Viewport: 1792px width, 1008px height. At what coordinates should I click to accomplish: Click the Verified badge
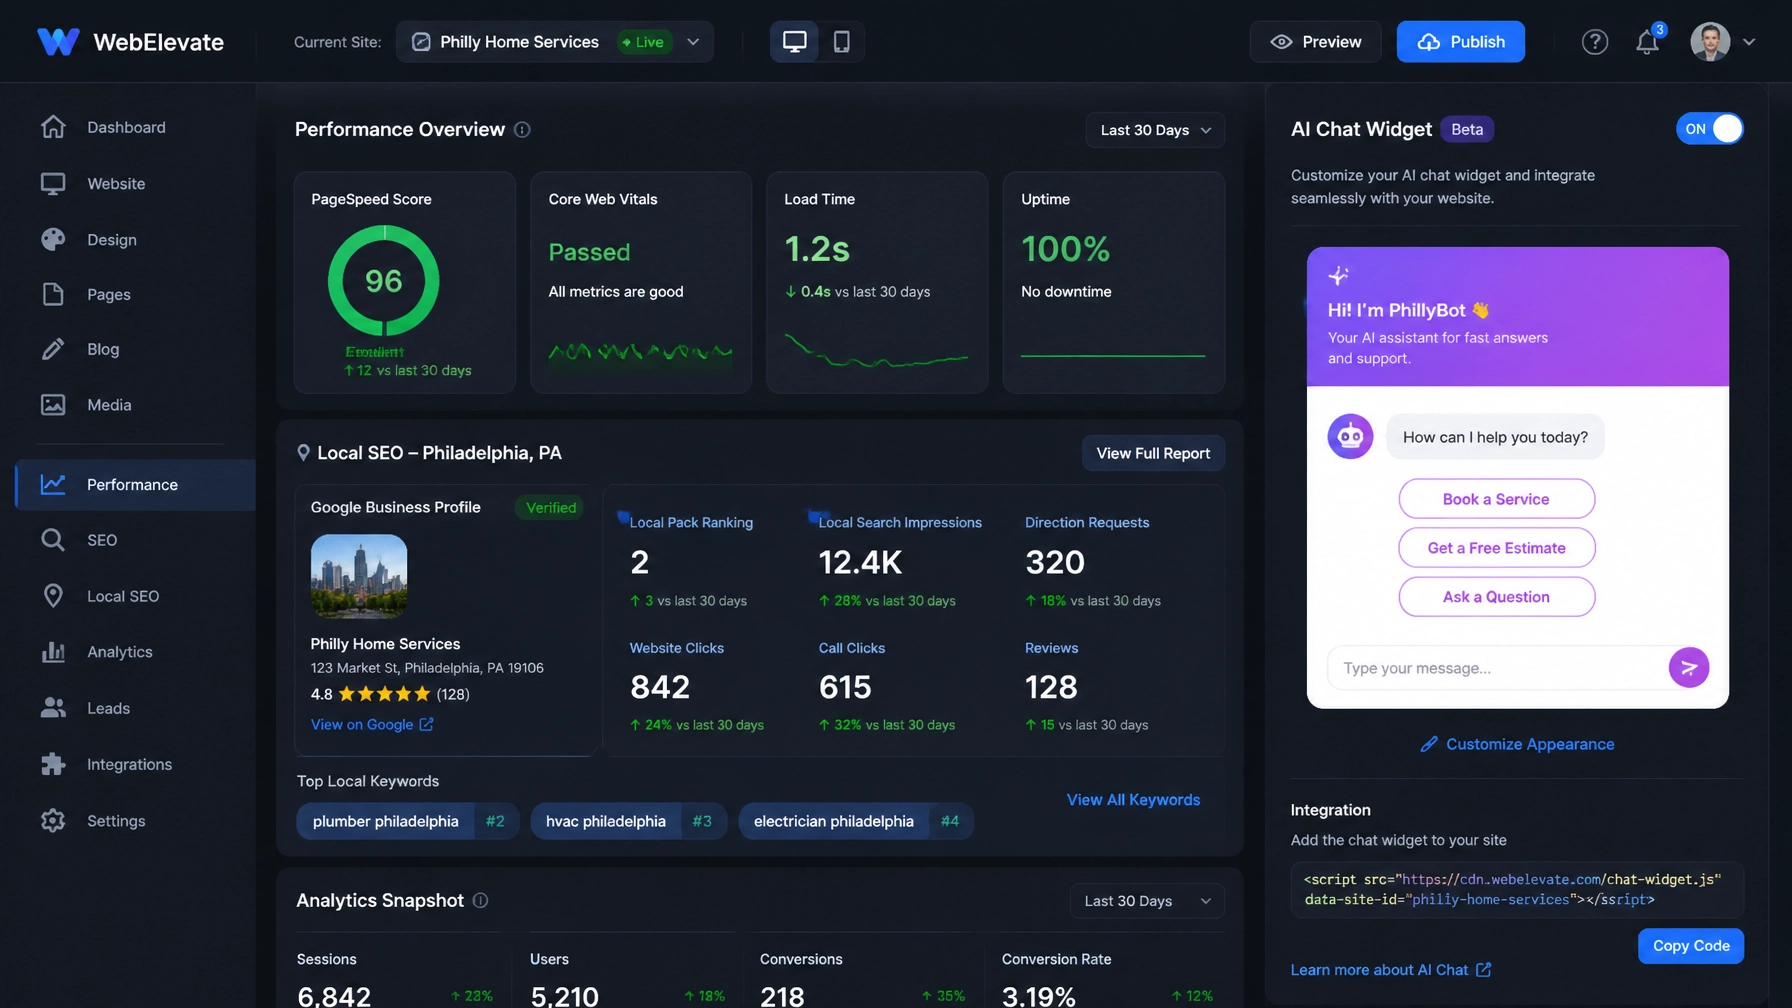(x=551, y=508)
